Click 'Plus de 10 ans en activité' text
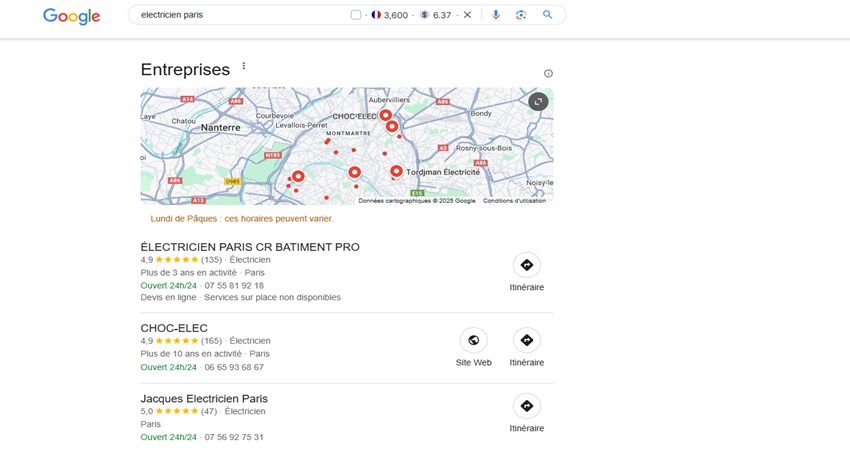850x450 pixels. click(x=191, y=353)
